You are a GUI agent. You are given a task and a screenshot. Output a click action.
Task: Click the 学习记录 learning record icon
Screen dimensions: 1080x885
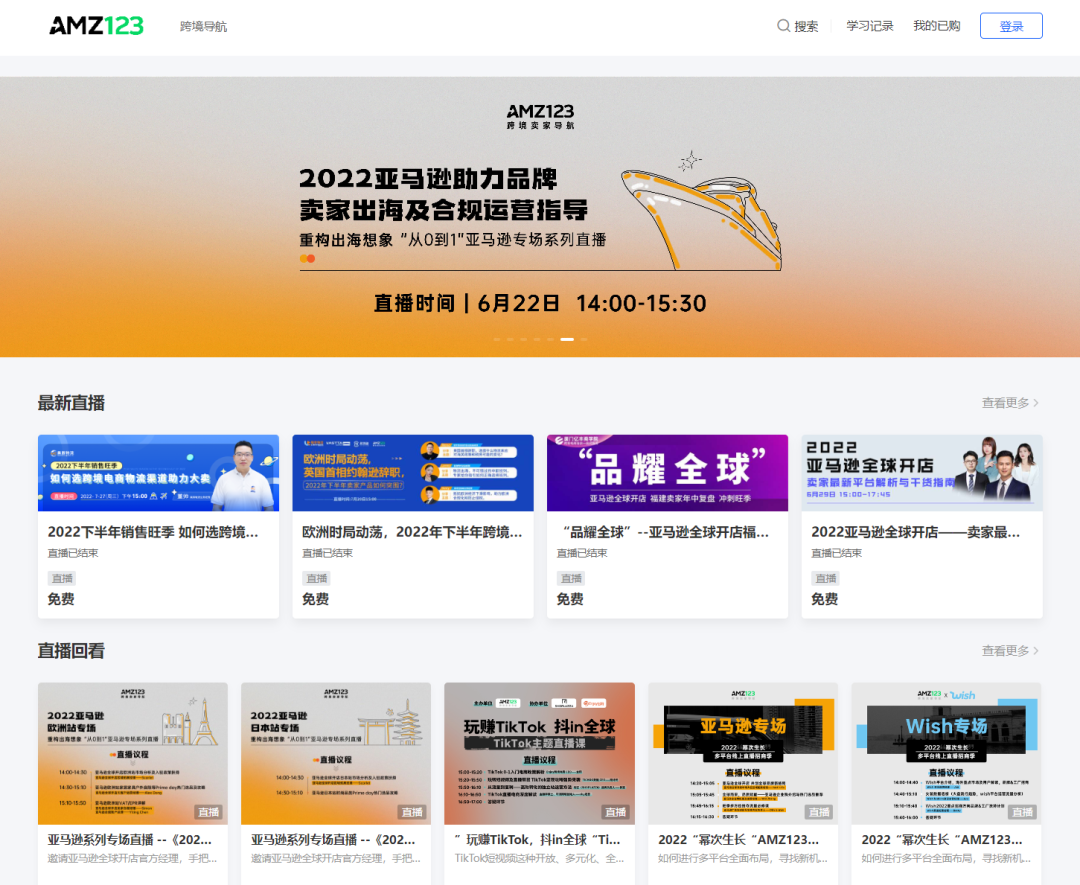pyautogui.click(x=869, y=25)
